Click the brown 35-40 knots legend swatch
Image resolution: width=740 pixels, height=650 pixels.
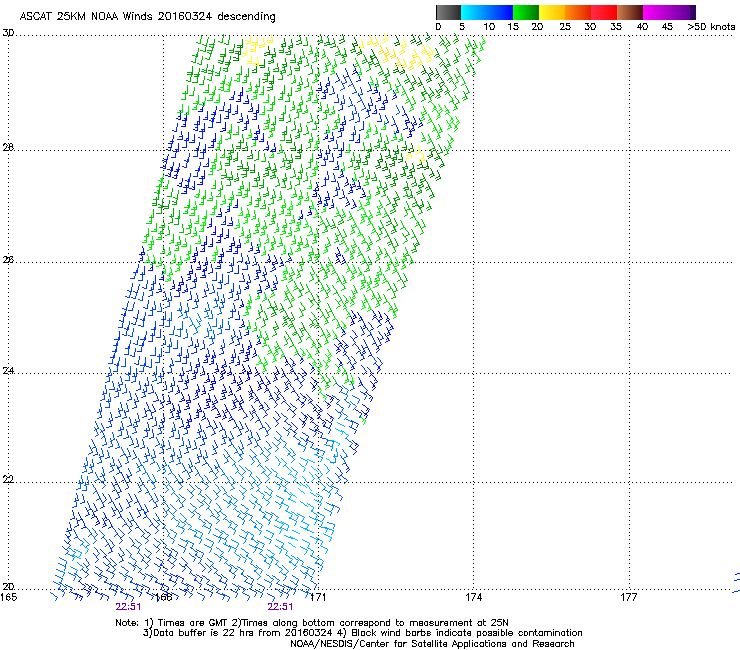[630, 12]
